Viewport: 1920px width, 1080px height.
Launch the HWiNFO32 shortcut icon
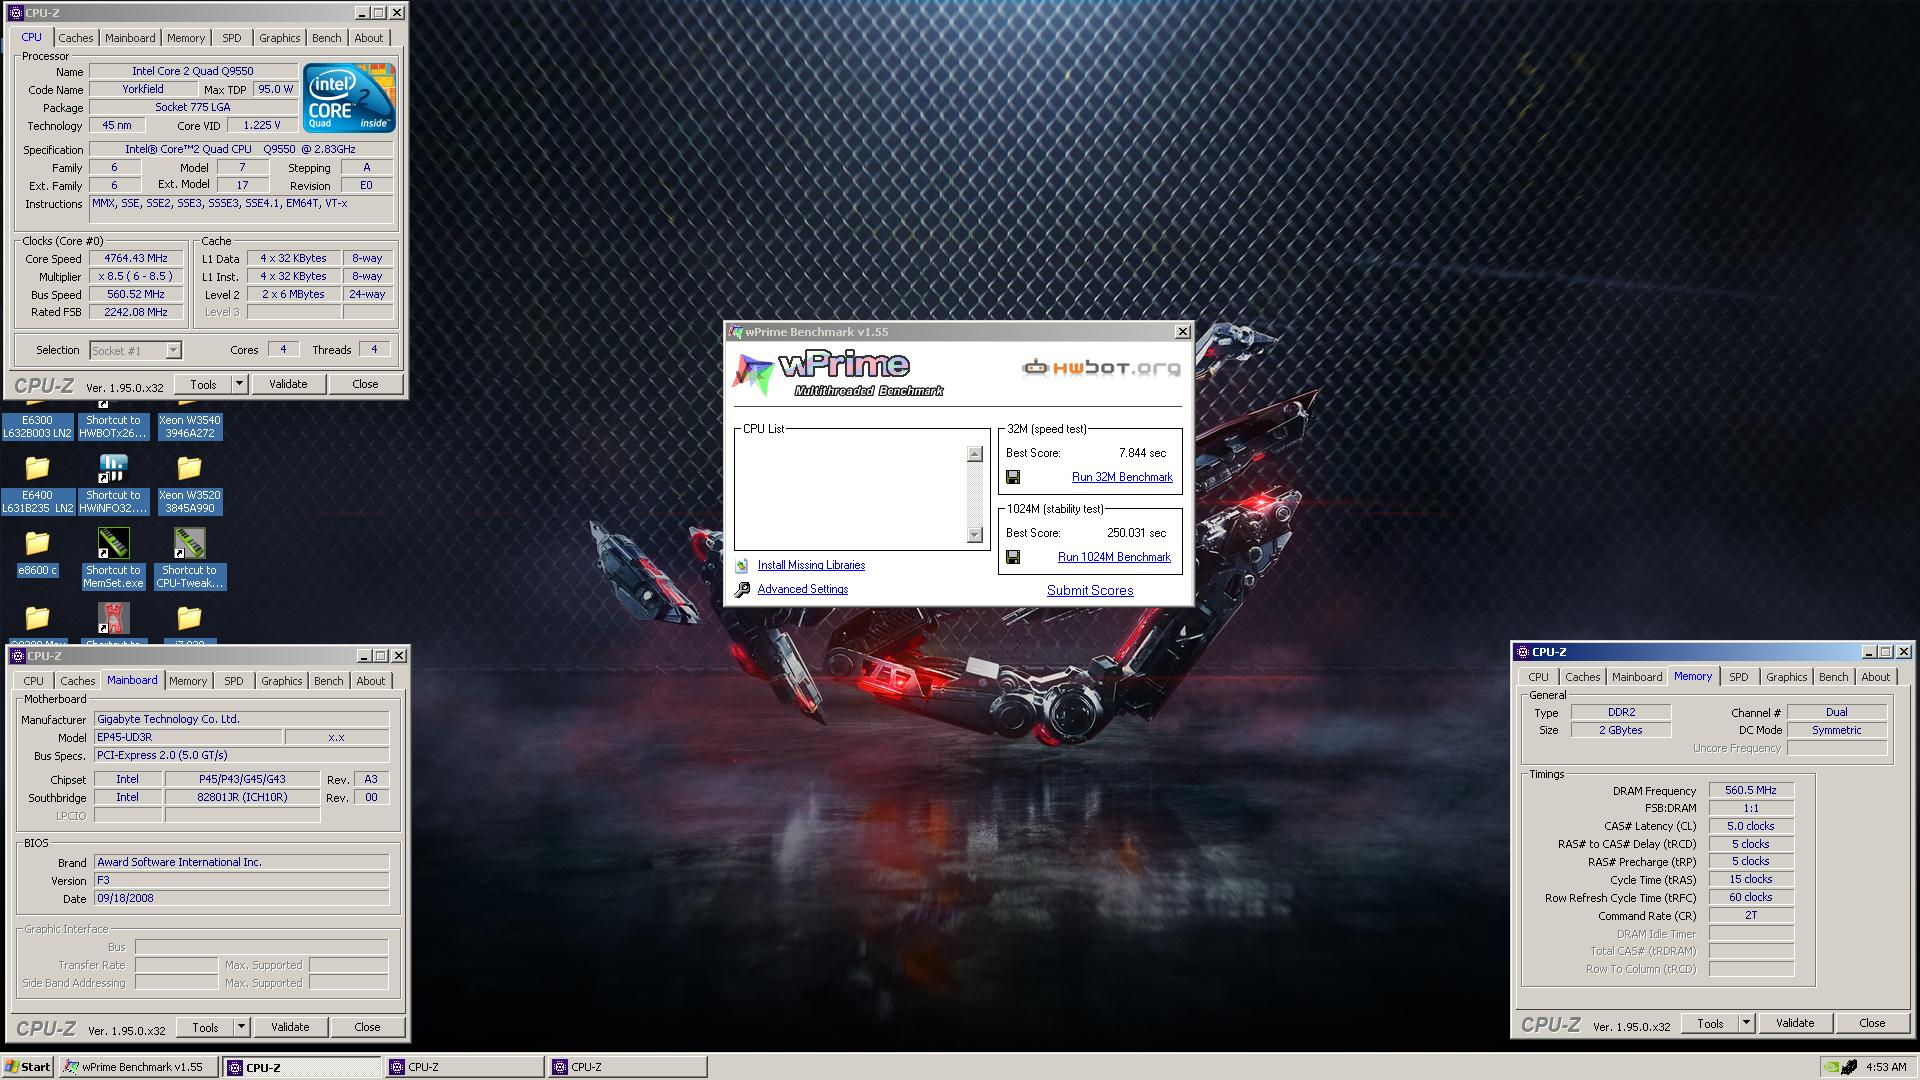click(x=113, y=468)
